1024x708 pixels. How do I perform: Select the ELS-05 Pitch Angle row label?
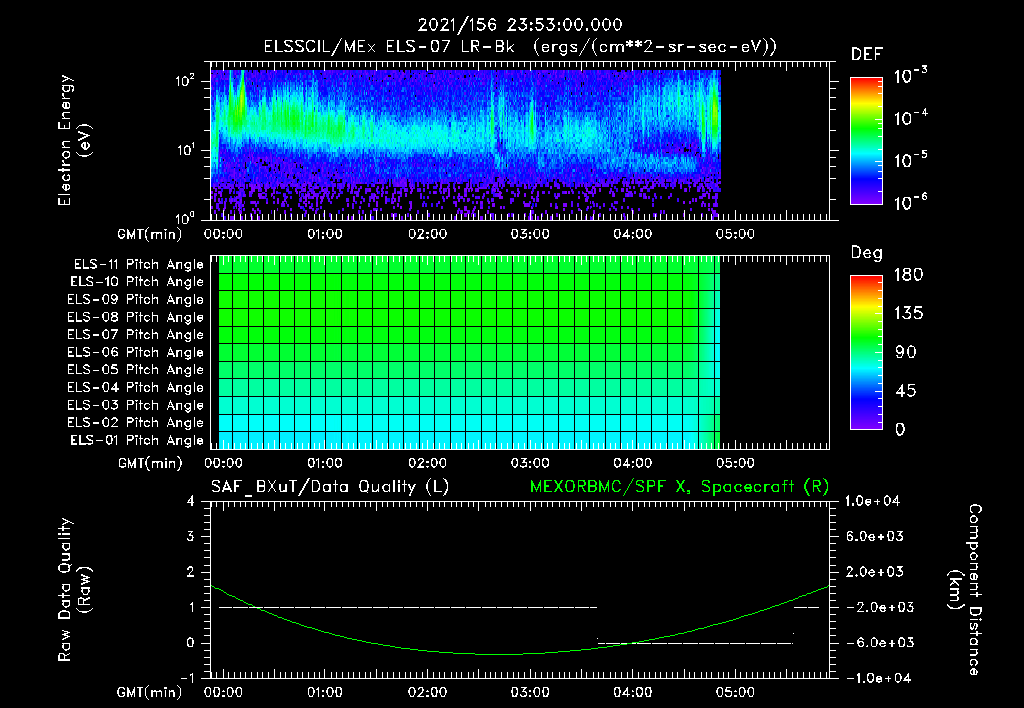click(x=135, y=370)
